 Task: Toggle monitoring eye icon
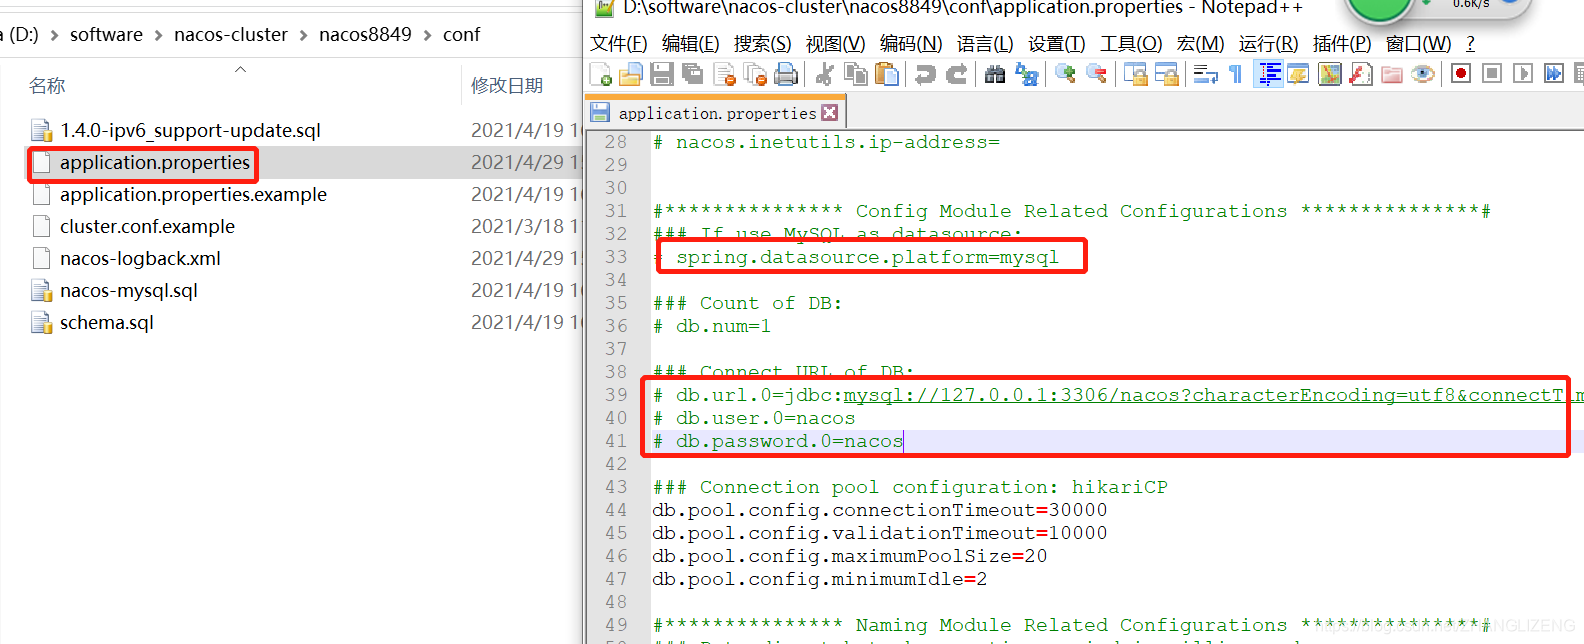(x=1423, y=74)
